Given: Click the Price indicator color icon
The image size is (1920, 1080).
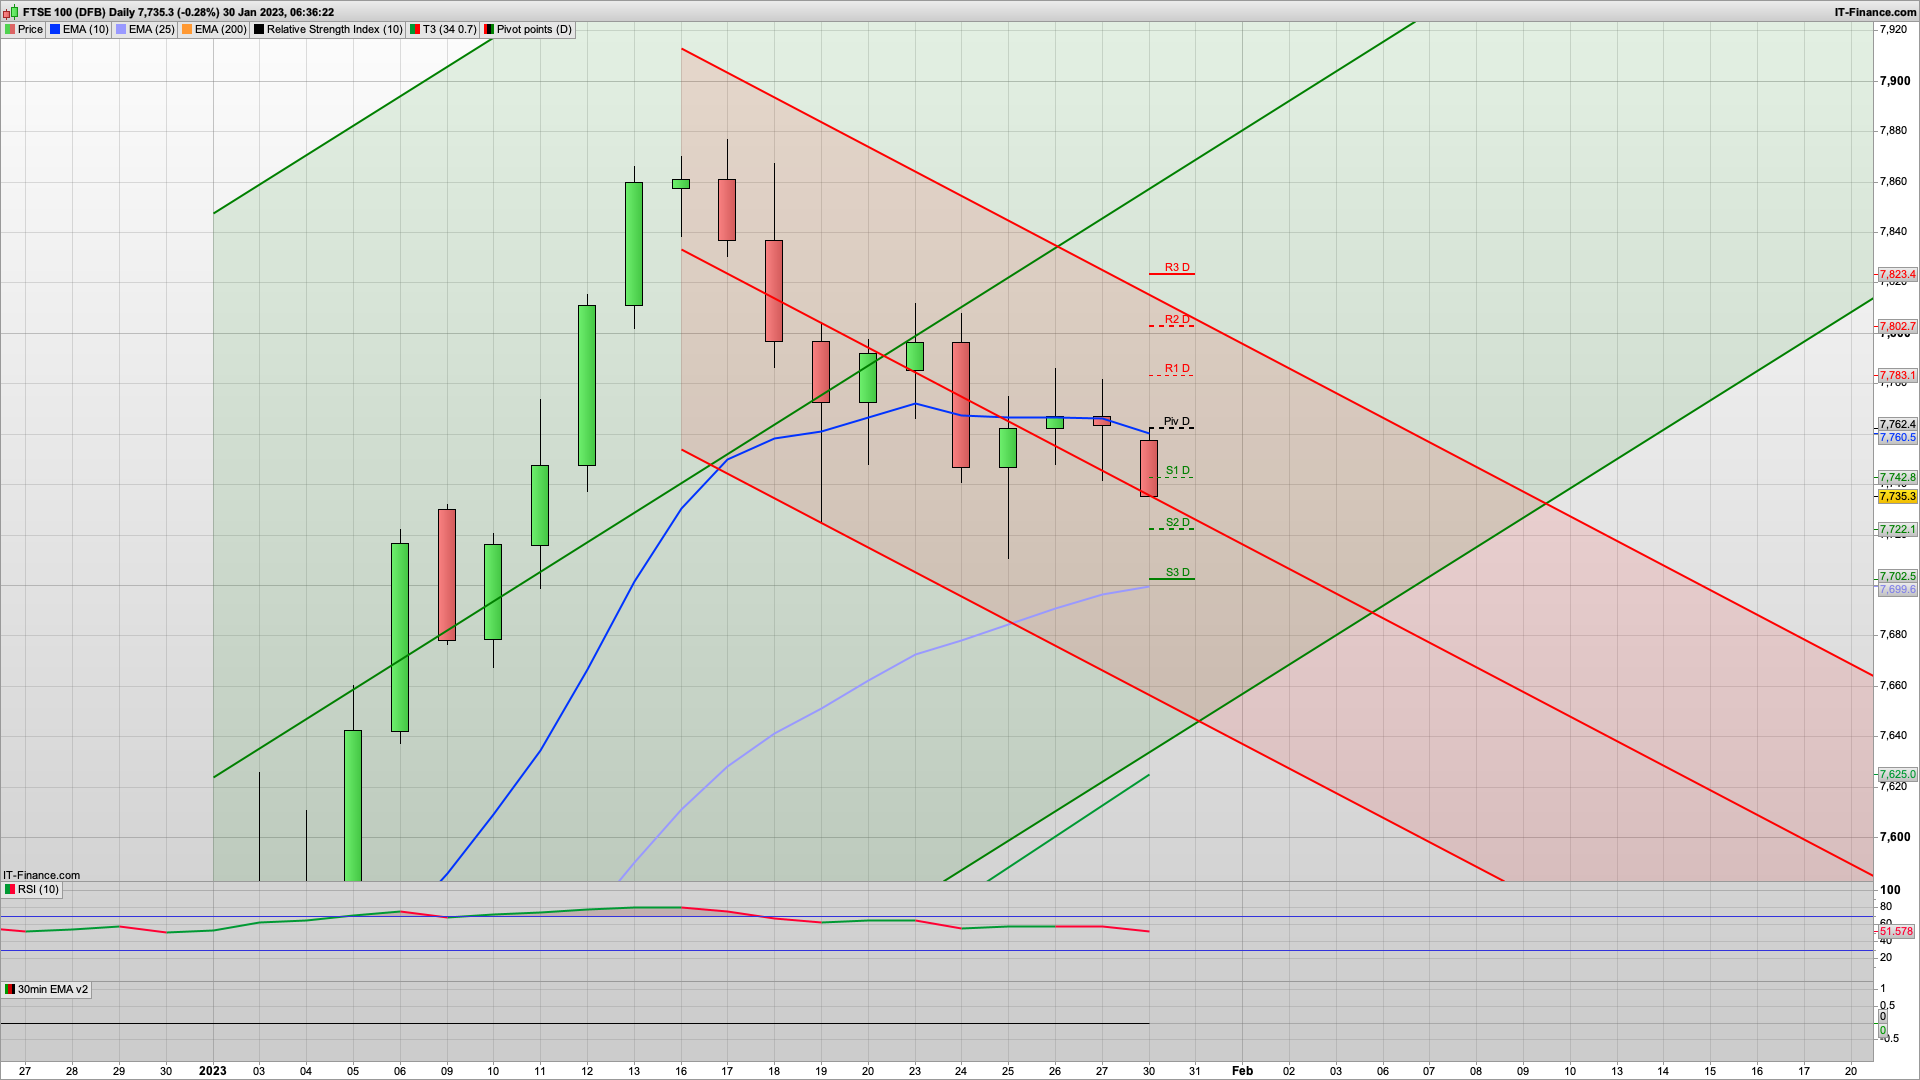Looking at the screenshot, I should [x=10, y=29].
